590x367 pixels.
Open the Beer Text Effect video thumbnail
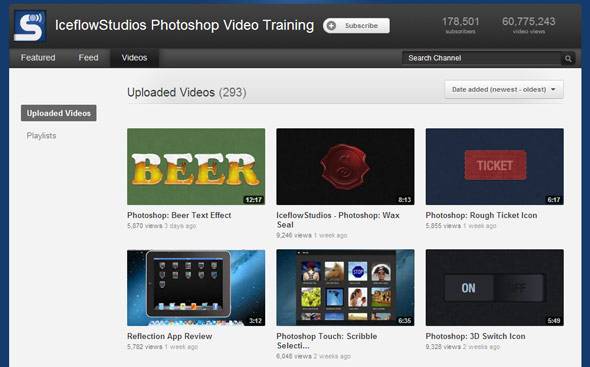(x=196, y=166)
